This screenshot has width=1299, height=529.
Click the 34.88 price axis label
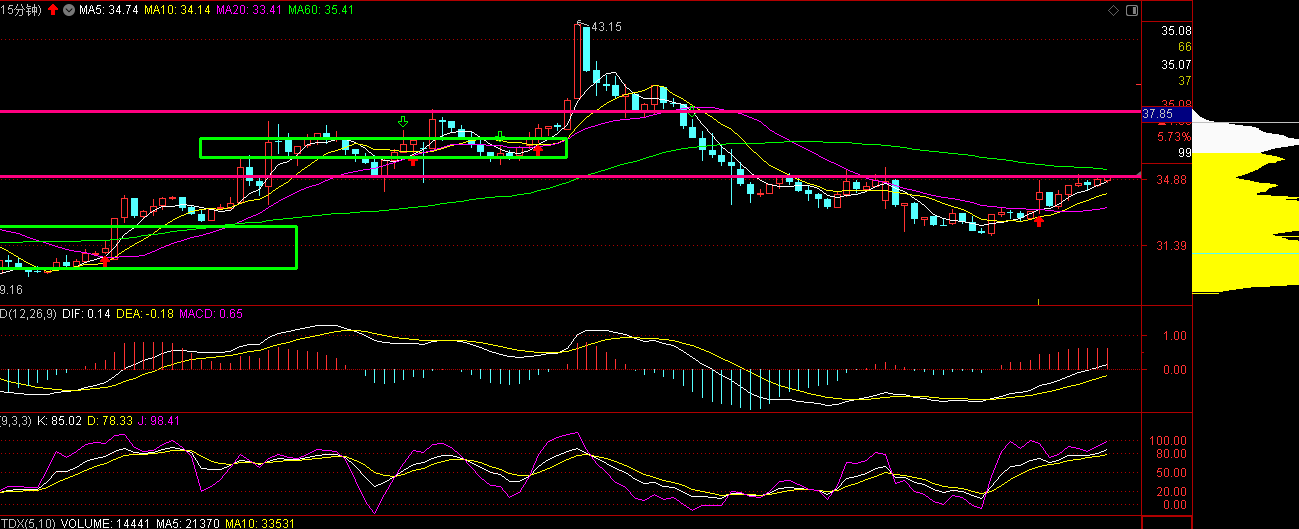coord(1173,180)
